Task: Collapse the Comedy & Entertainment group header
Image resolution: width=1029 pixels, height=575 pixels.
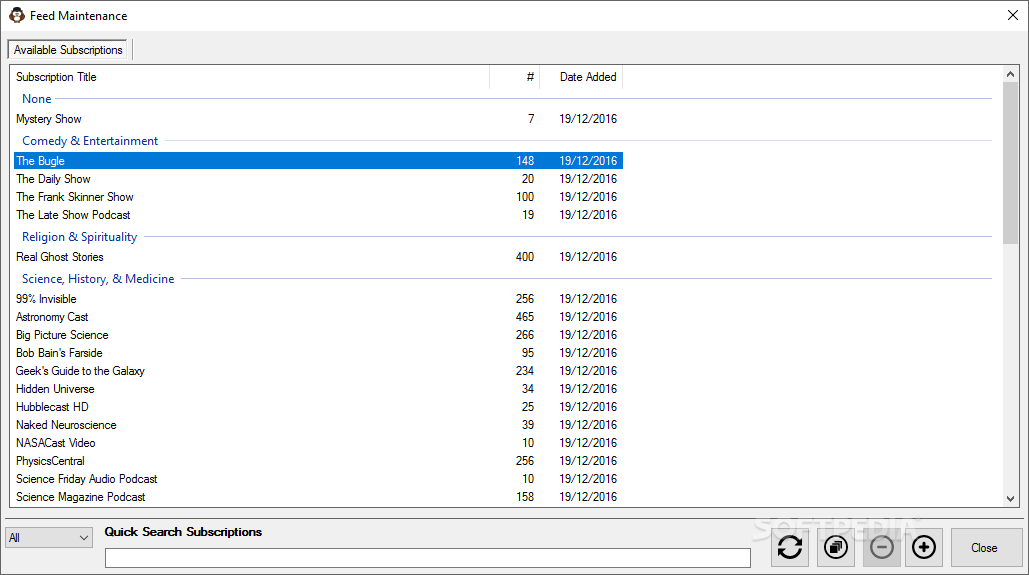Action: pyautogui.click(x=90, y=140)
